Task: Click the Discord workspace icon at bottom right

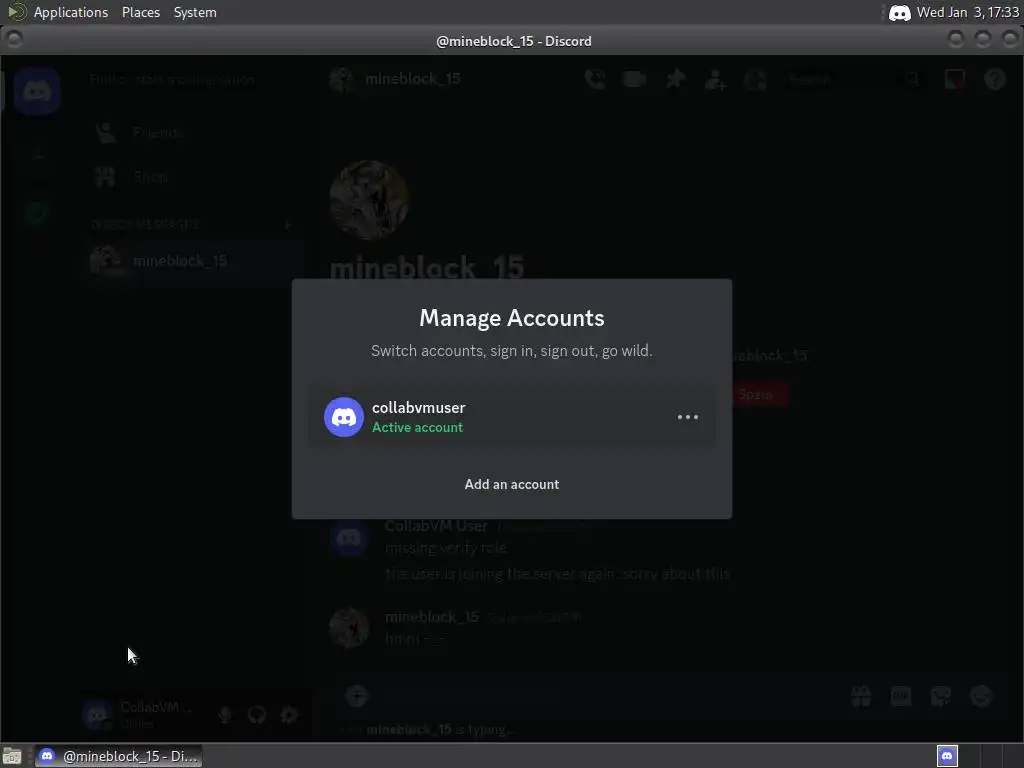Action: point(947,756)
